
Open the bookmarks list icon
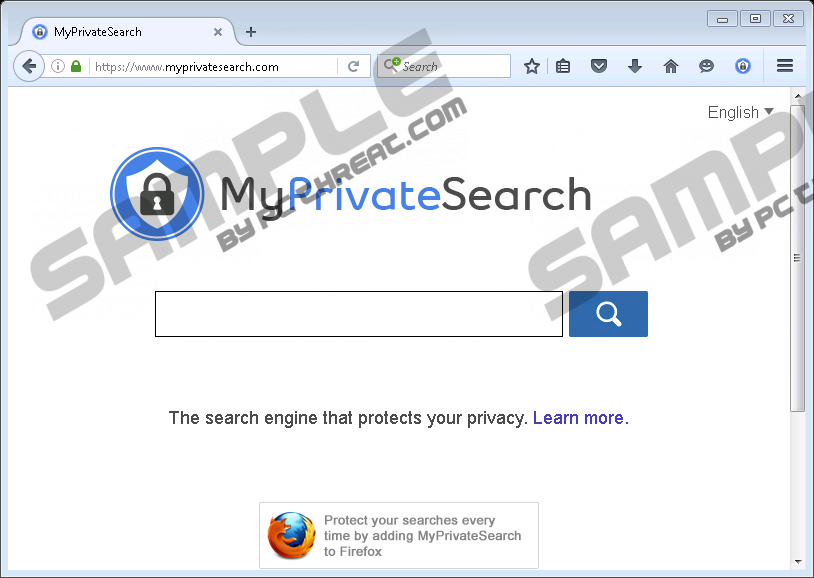[563, 66]
